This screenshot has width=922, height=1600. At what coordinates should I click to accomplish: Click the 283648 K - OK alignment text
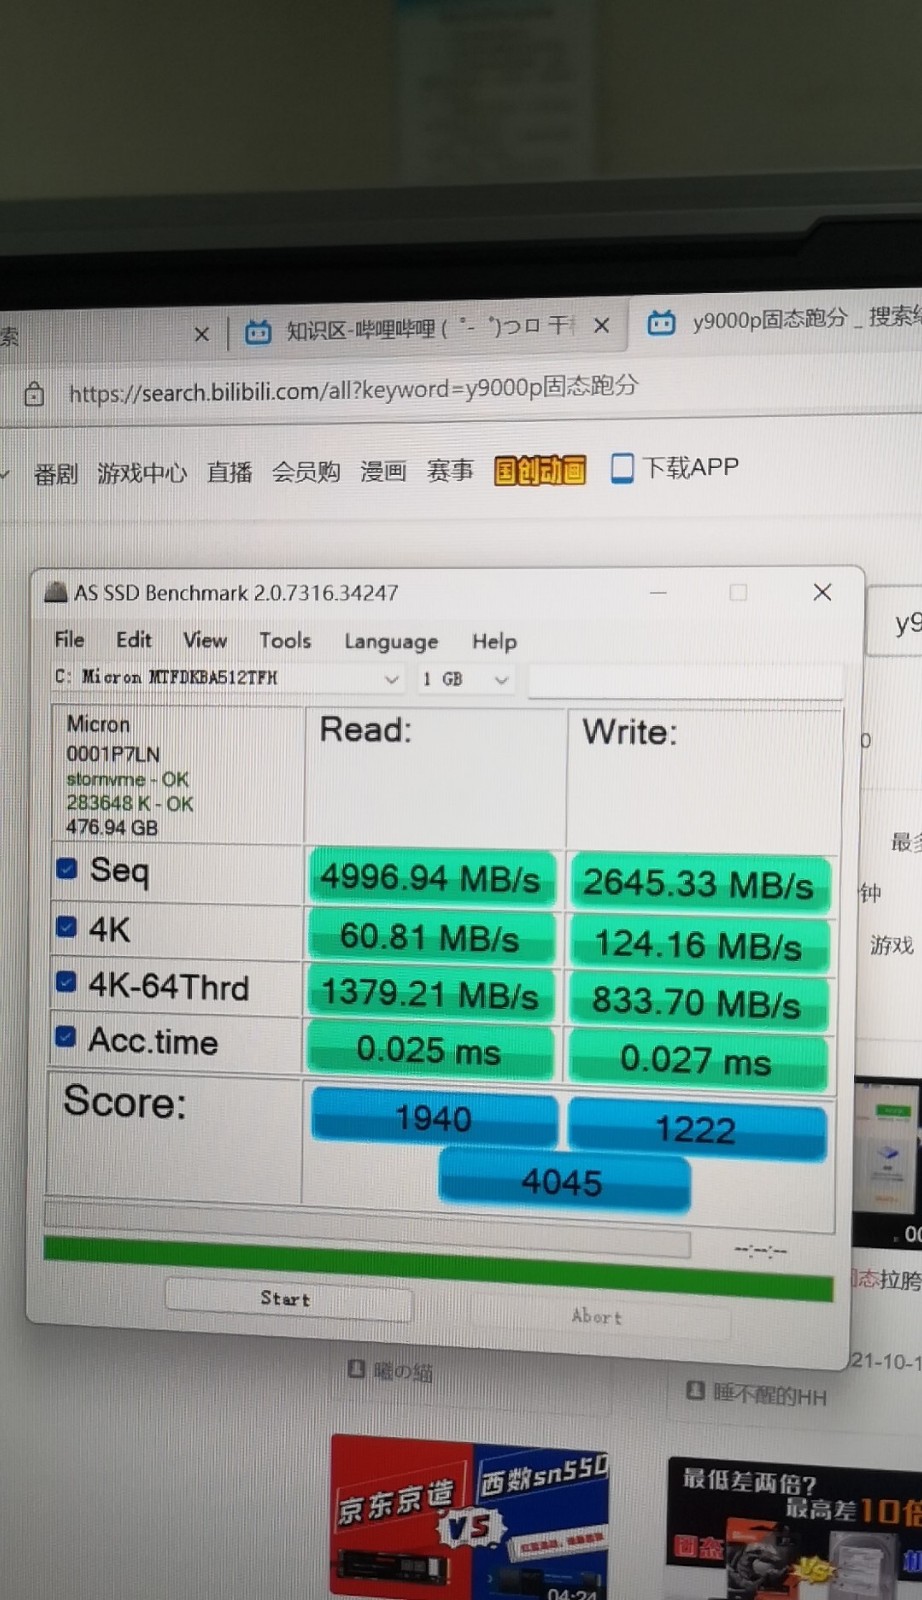click(x=130, y=803)
